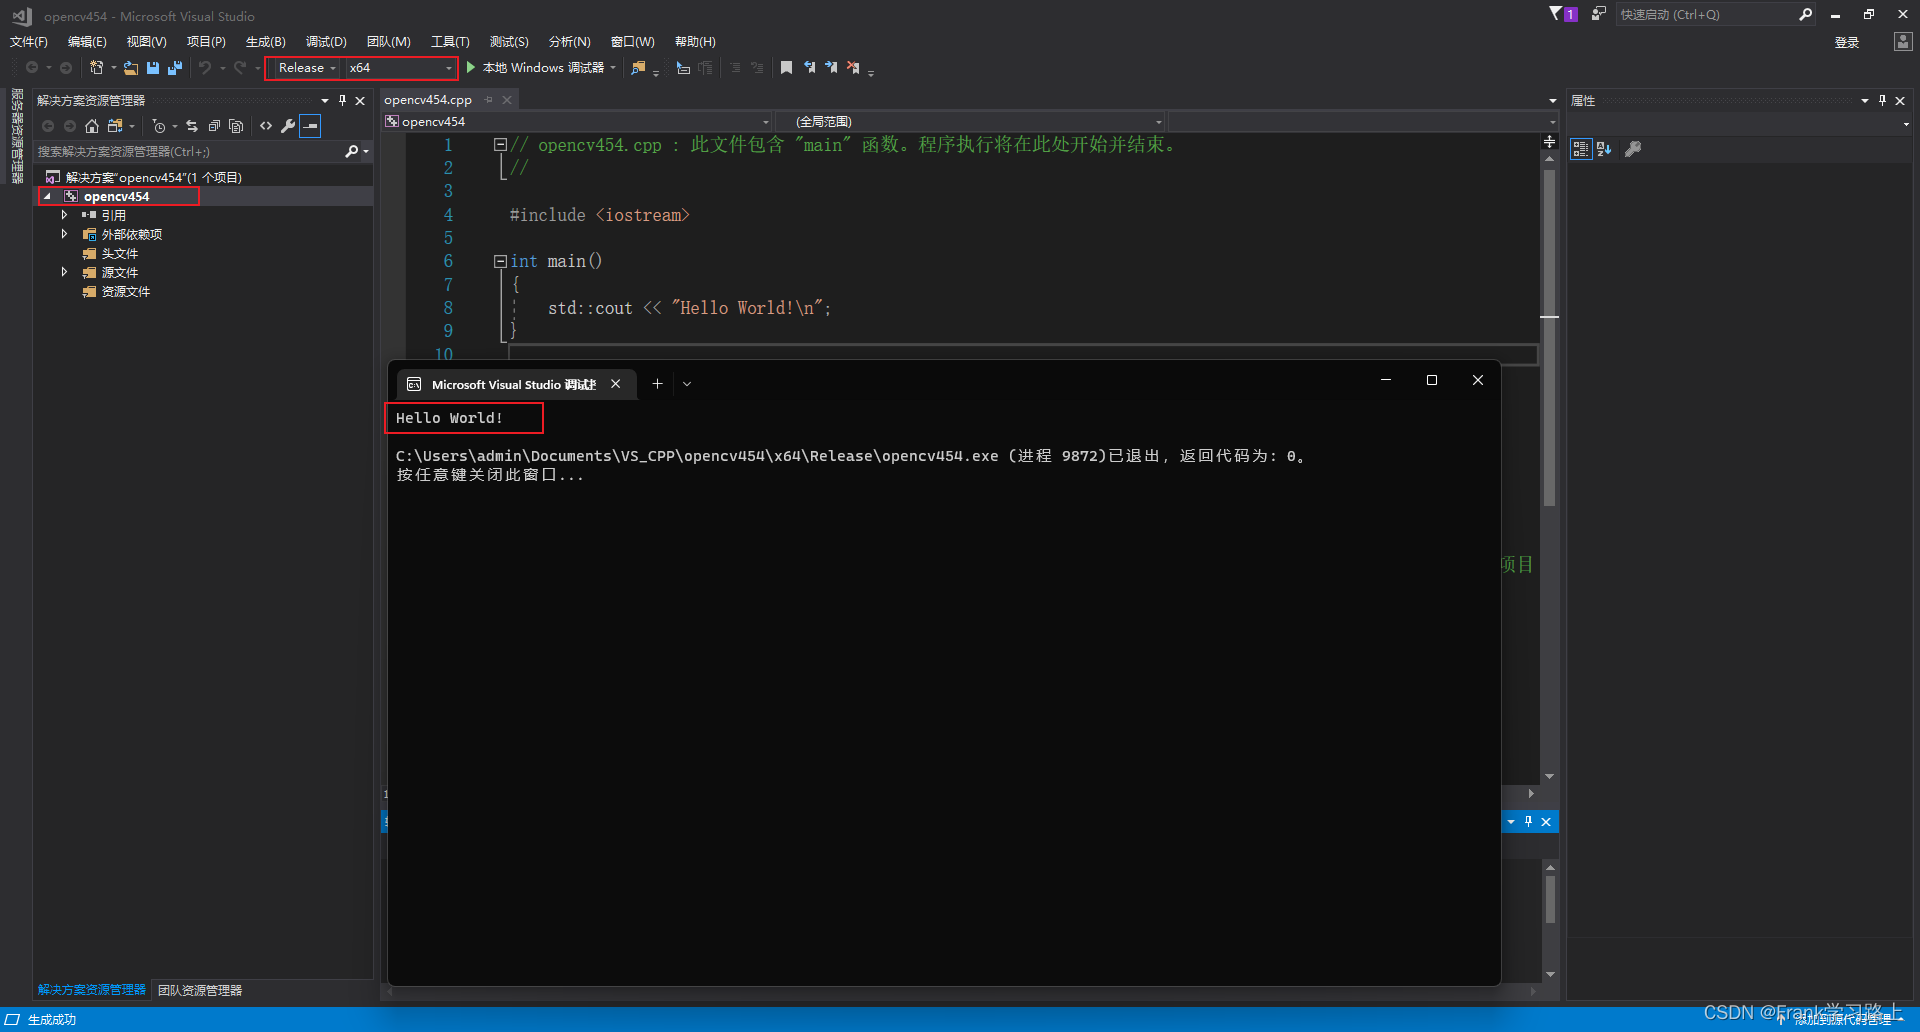The image size is (1920, 1032).
Task: Switch to 团队资源管理器 tab
Action: tap(200, 990)
